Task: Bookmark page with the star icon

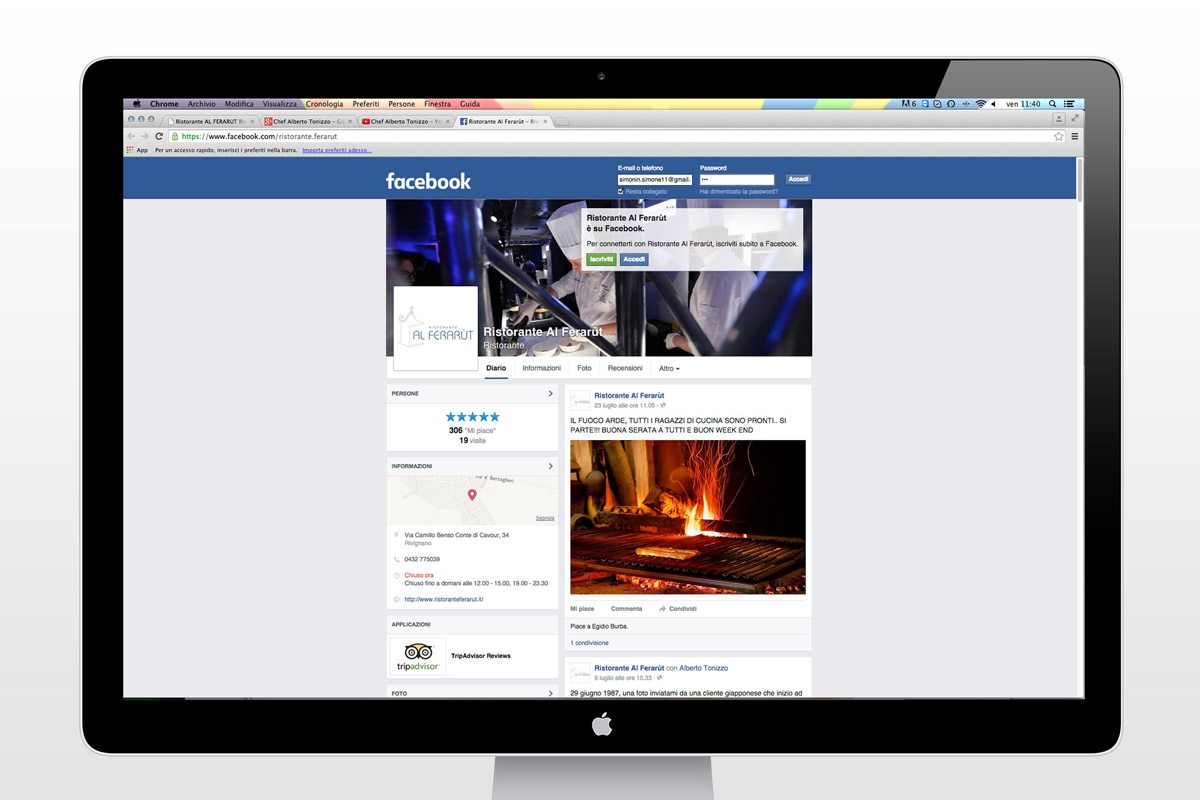Action: tap(1059, 136)
